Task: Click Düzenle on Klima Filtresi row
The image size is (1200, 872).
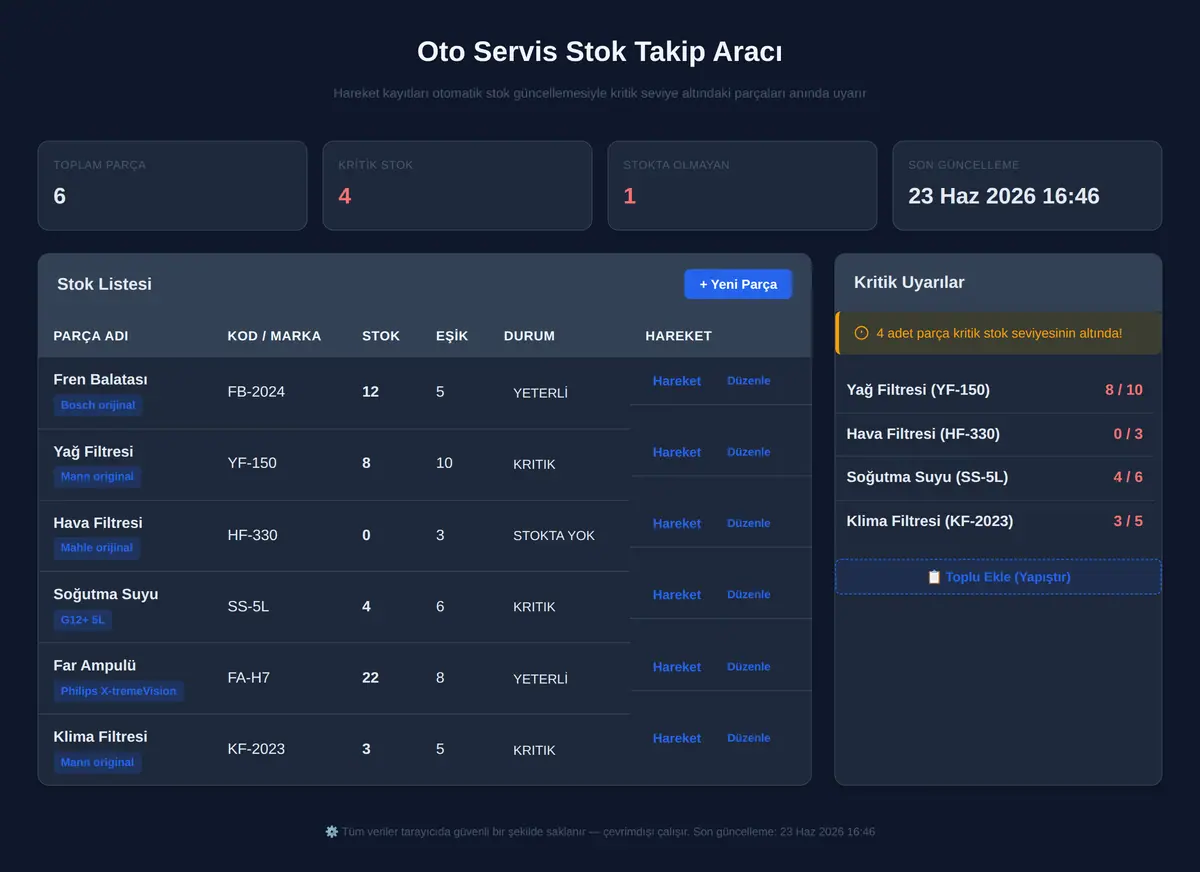Action: [749, 738]
